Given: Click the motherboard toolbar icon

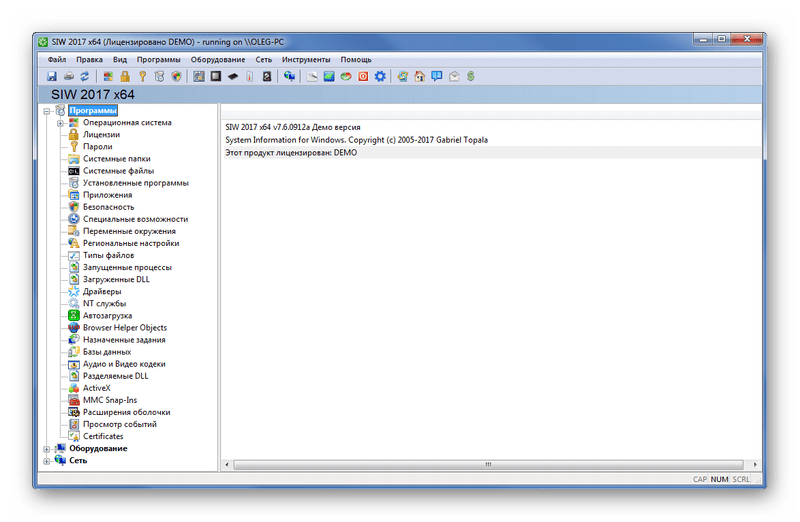Looking at the screenshot, I should (x=199, y=77).
